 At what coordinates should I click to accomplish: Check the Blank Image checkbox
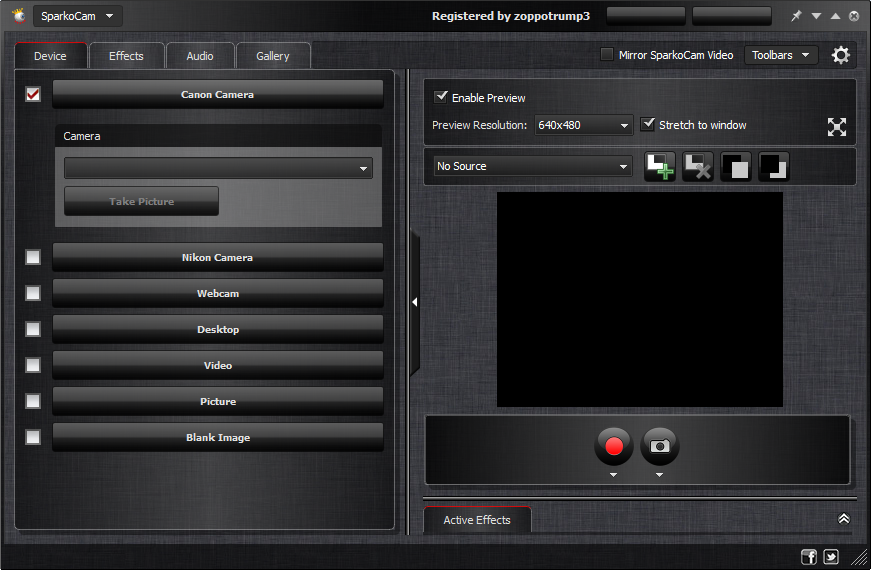pos(33,437)
